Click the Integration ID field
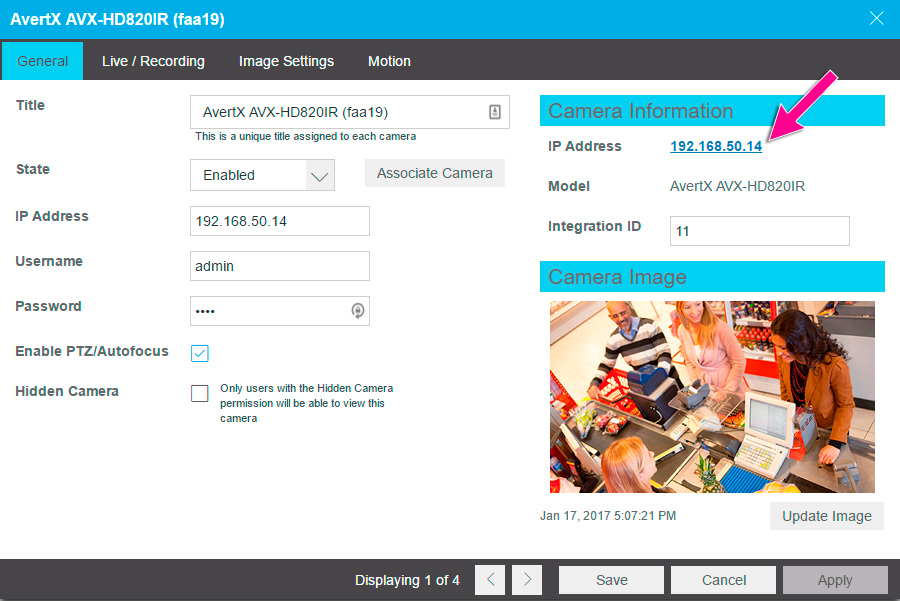 coord(759,231)
